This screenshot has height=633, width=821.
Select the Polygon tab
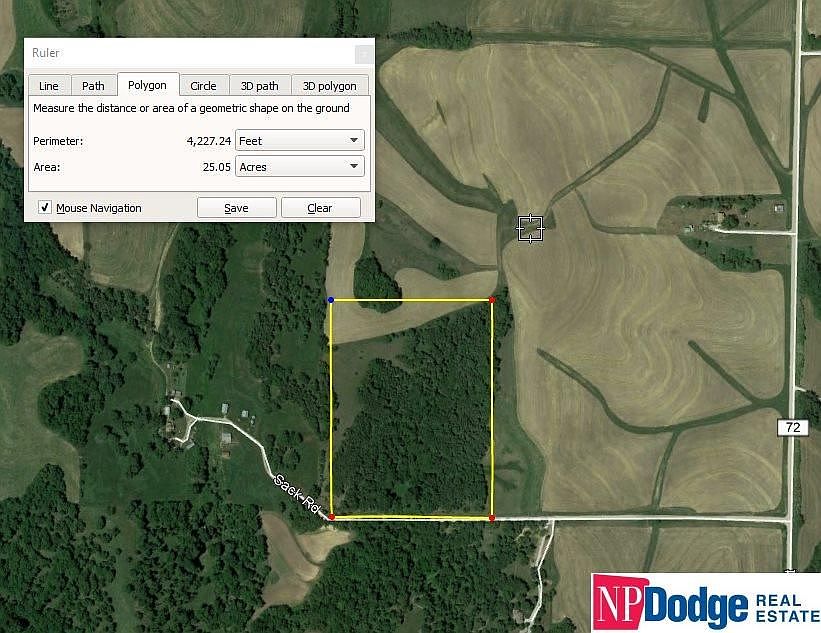[x=148, y=85]
